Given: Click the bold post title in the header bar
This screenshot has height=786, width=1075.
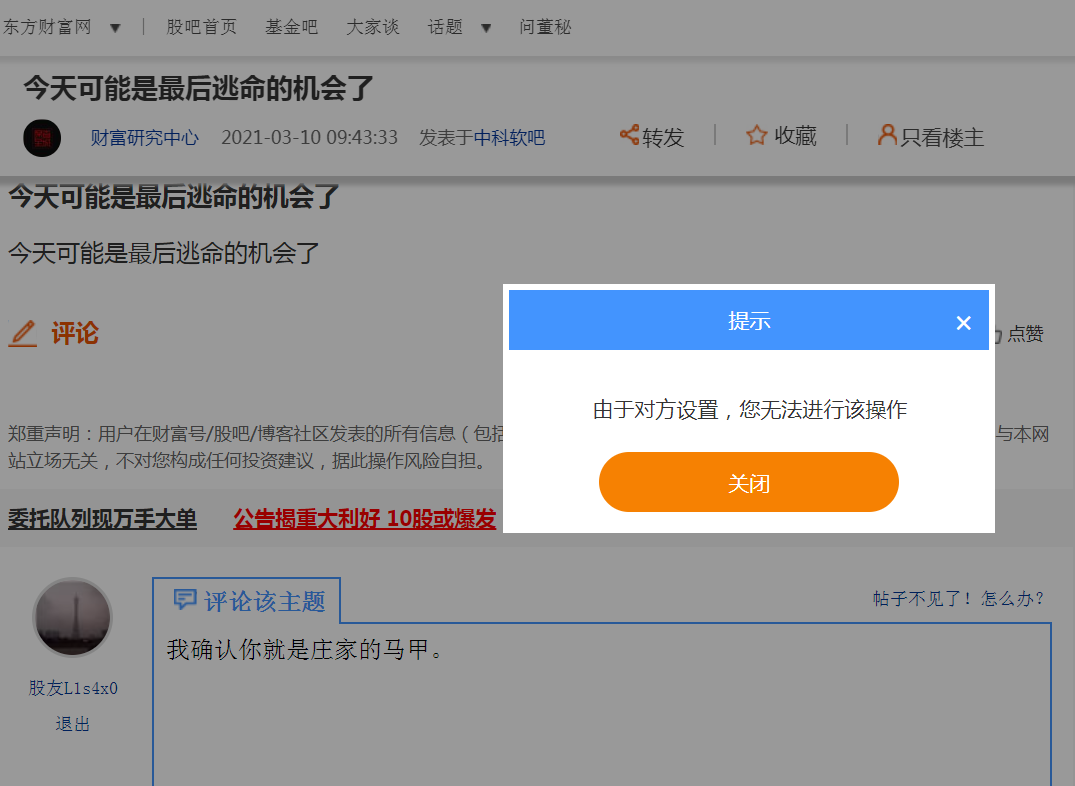Looking at the screenshot, I should (x=198, y=88).
